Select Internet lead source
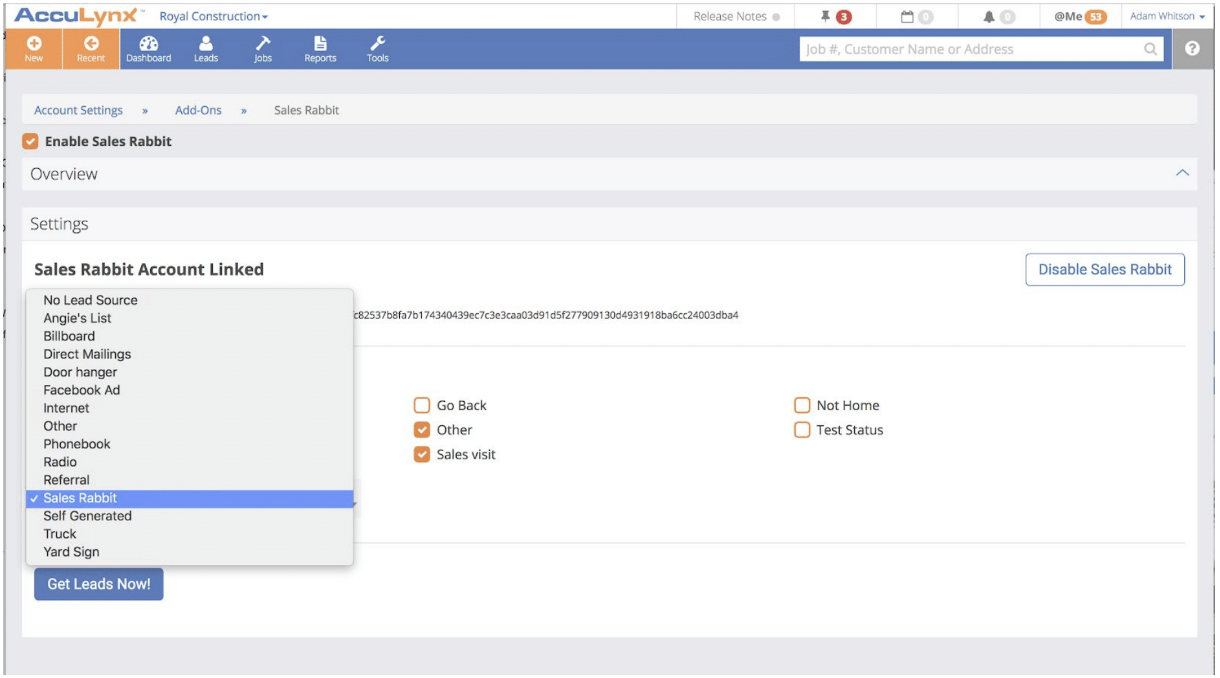The image size is (1220, 678). 190,408
